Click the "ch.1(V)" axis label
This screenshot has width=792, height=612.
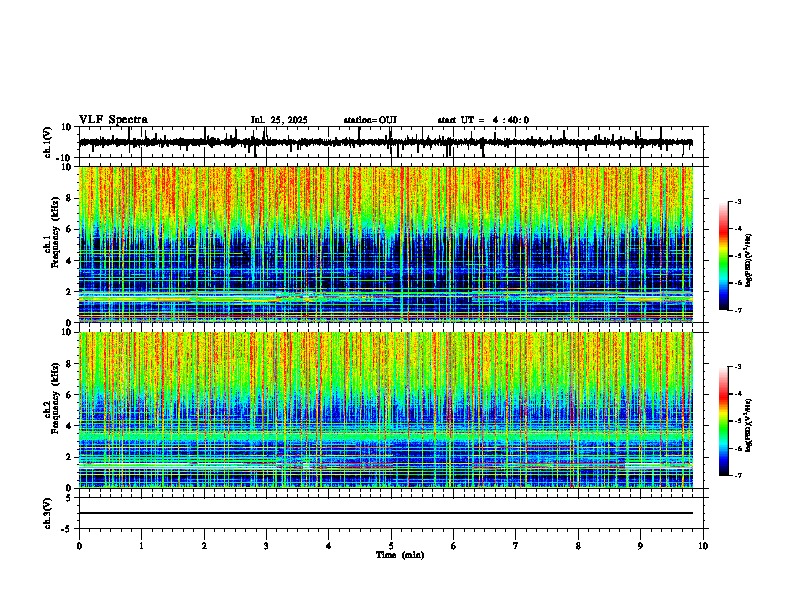(48, 142)
